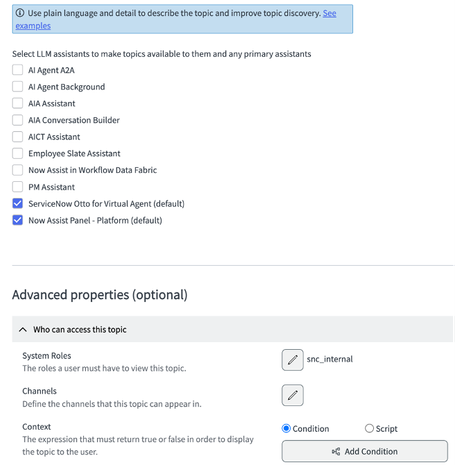
Task: Click the Advanced properties (optional) heading
Action: [x=100, y=295]
